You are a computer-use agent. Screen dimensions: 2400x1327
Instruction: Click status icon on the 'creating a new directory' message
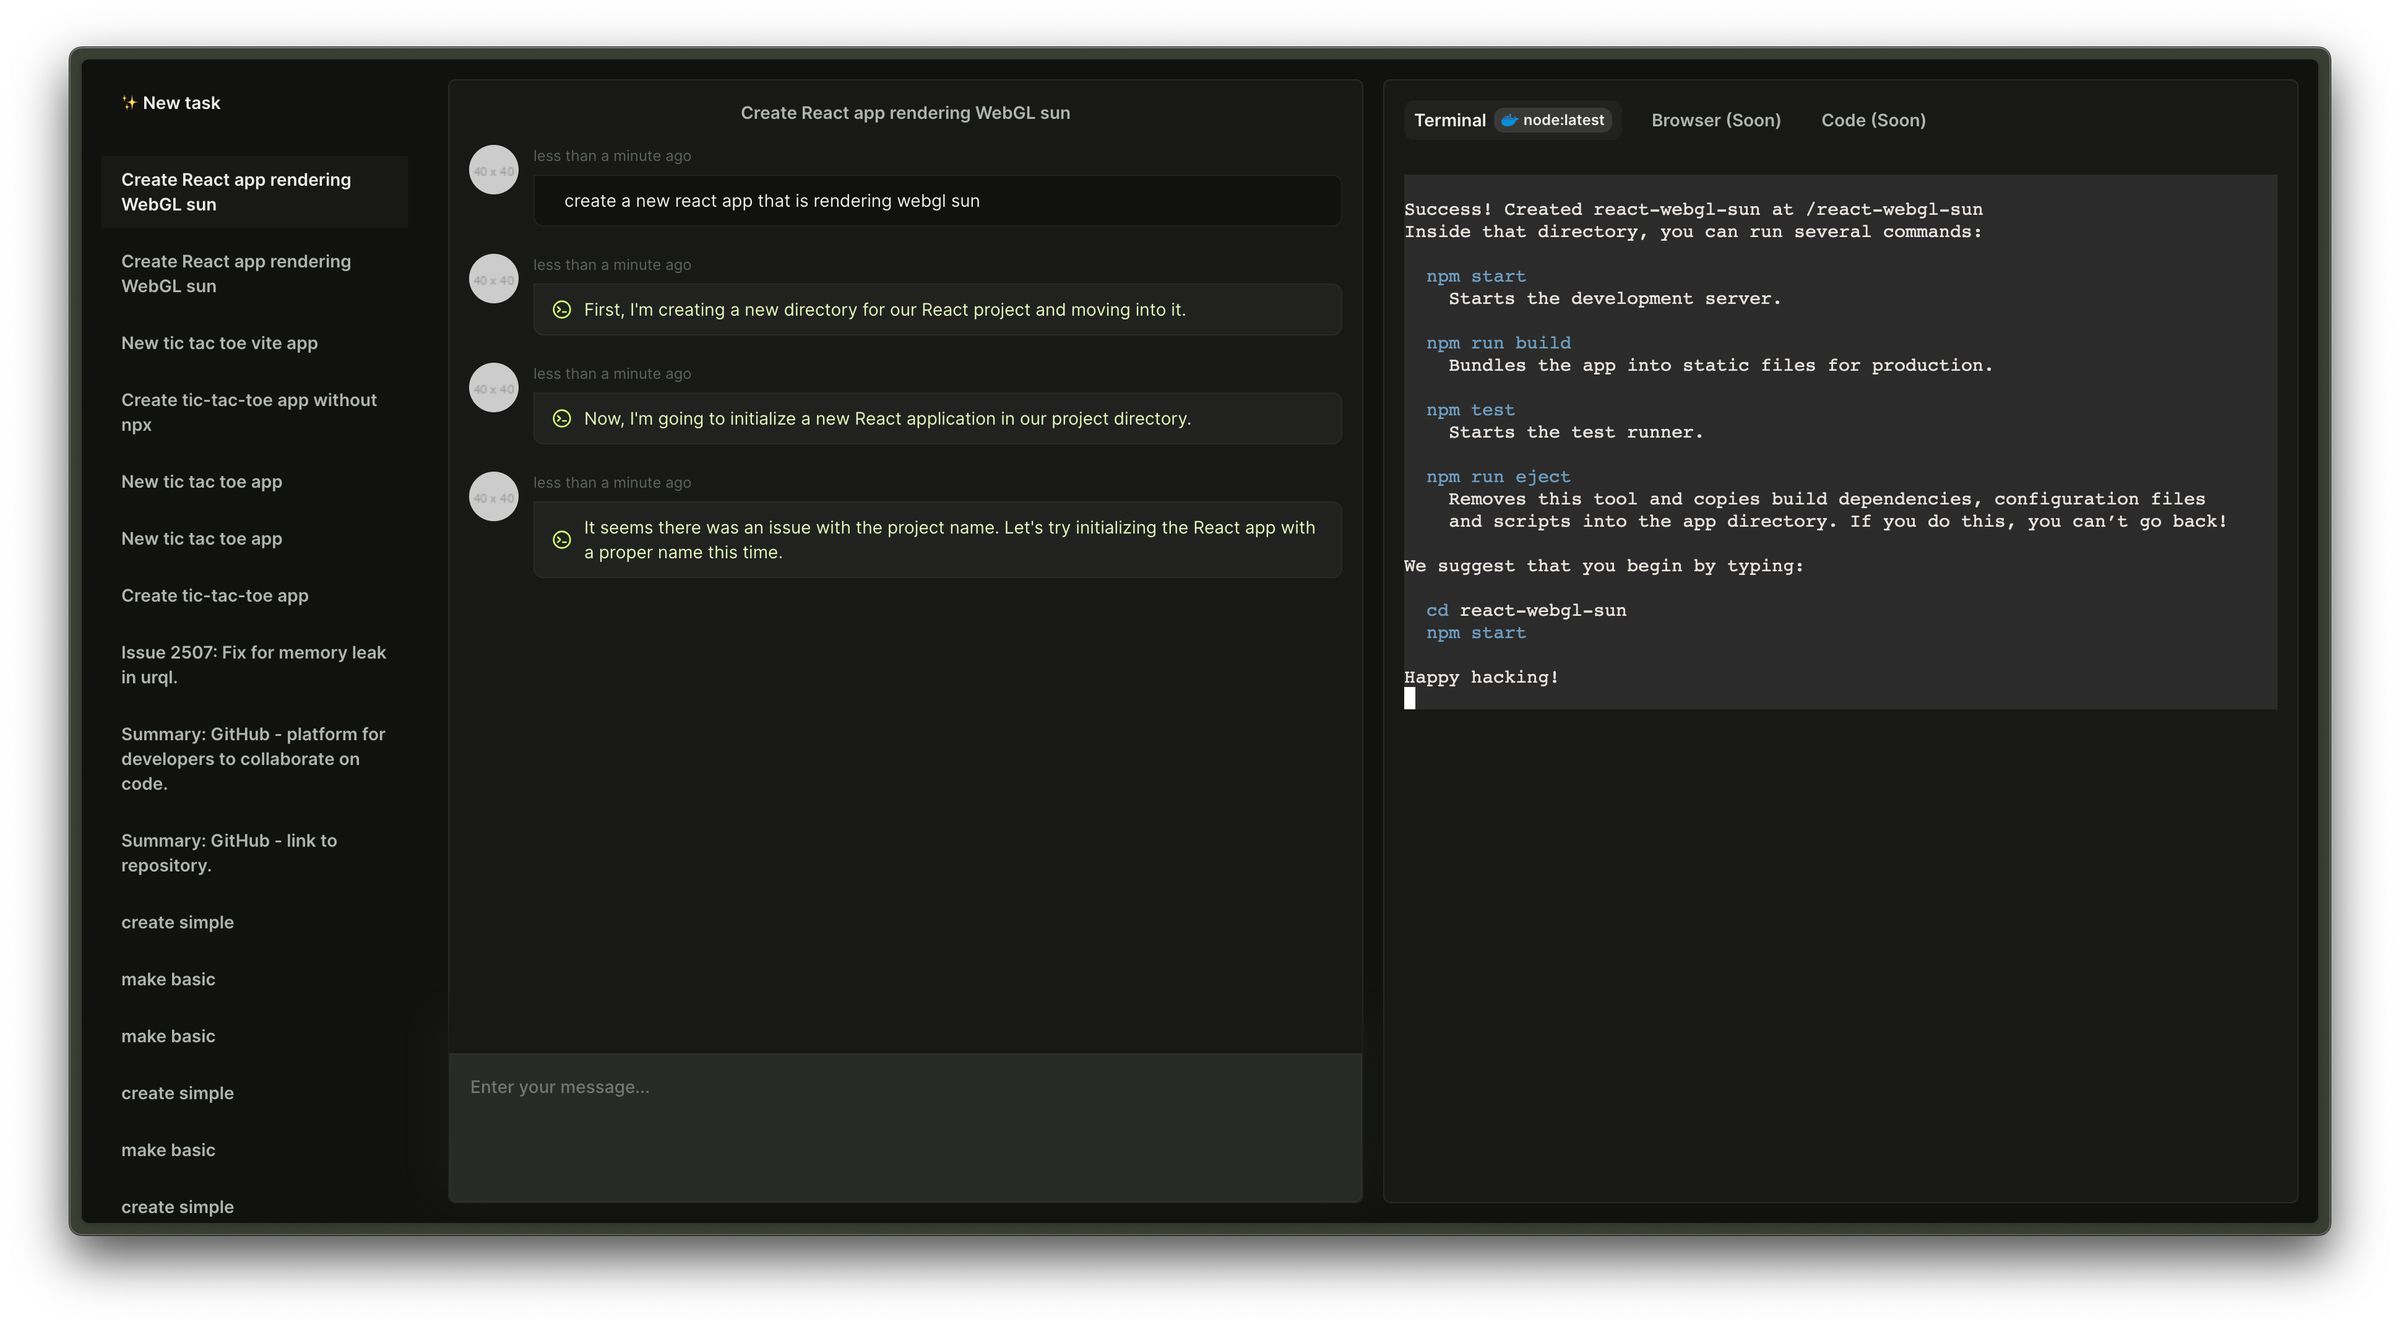click(x=561, y=310)
